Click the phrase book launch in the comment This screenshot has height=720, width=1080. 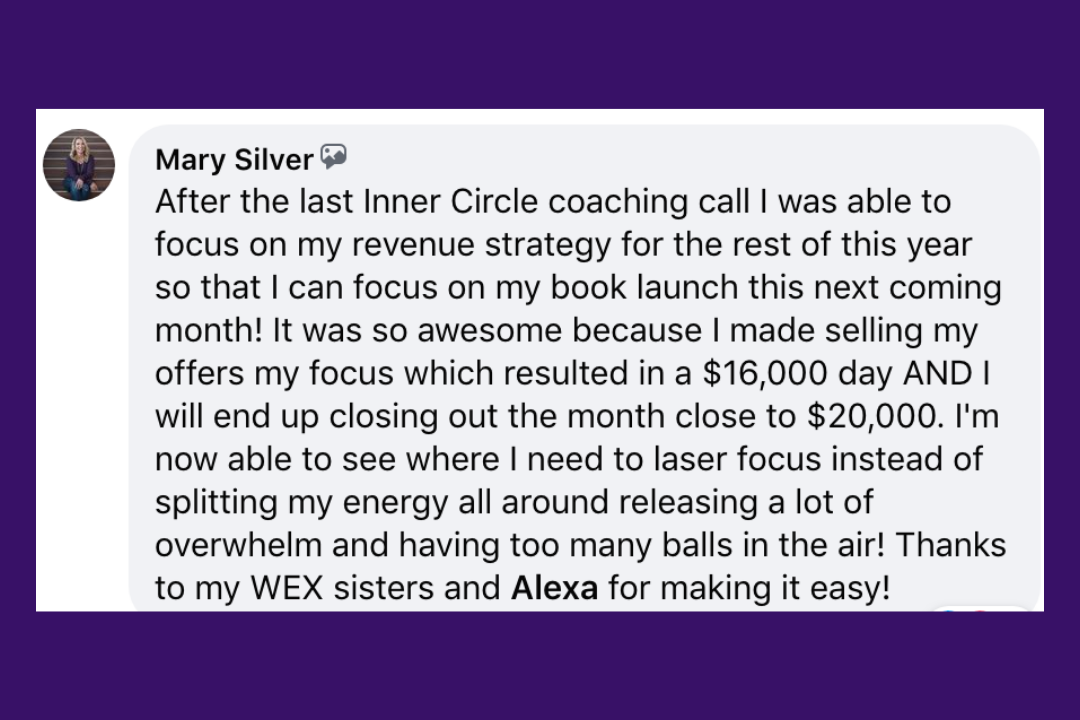tap(645, 287)
